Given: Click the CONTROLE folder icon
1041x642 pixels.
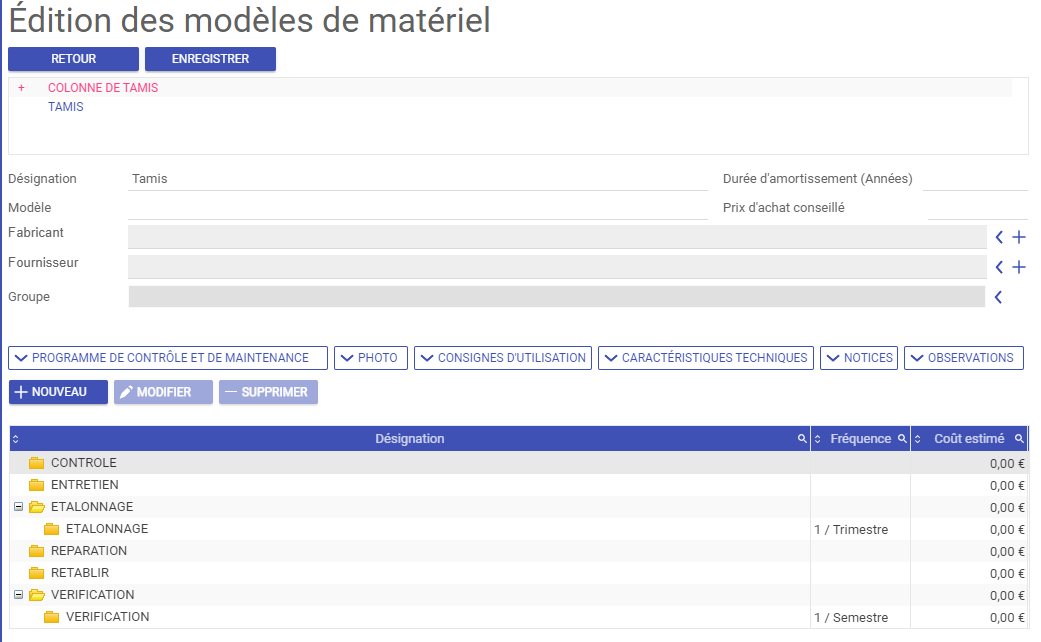Looking at the screenshot, I should [37, 463].
